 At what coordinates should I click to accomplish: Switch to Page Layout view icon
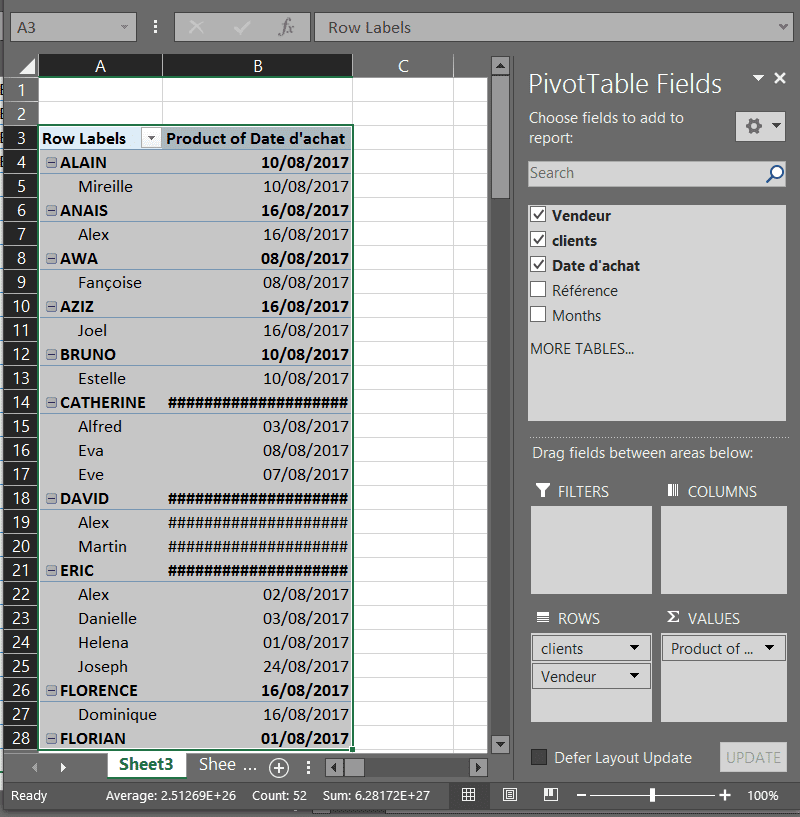click(510, 795)
